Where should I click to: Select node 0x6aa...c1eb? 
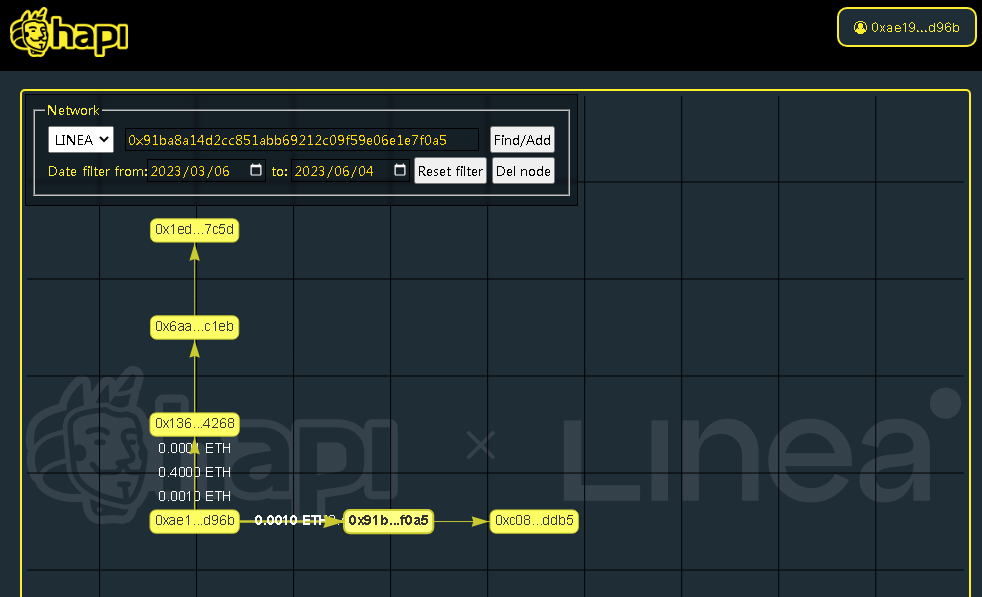[194, 327]
